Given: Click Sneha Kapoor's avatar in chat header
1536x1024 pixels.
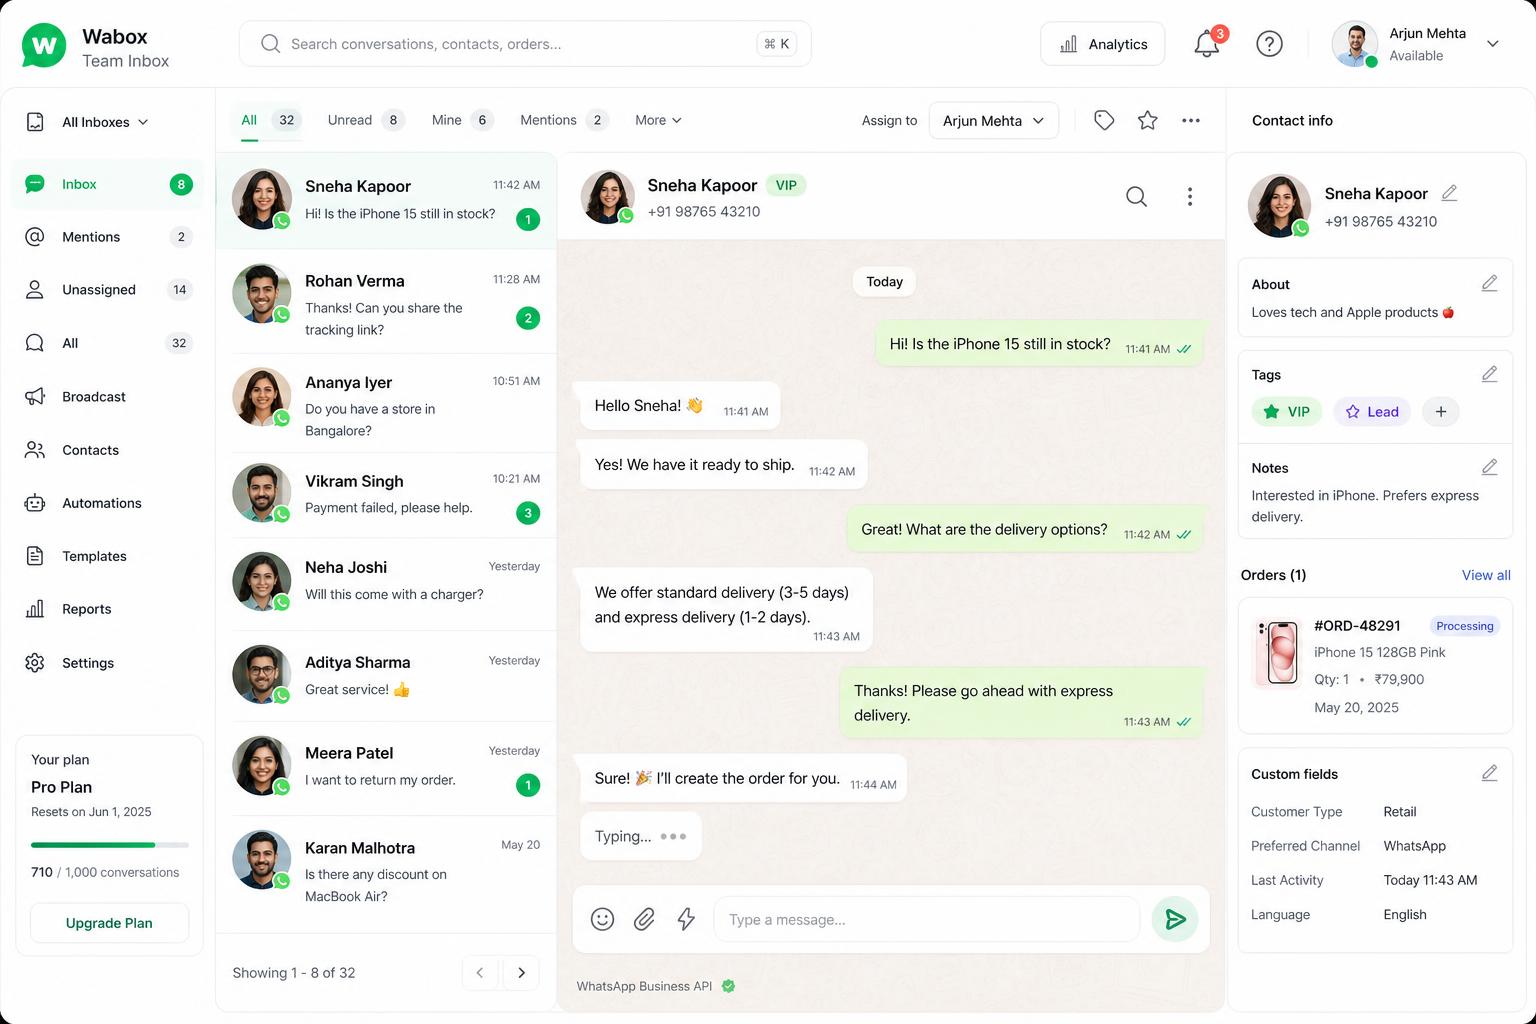Looking at the screenshot, I should click(x=607, y=196).
